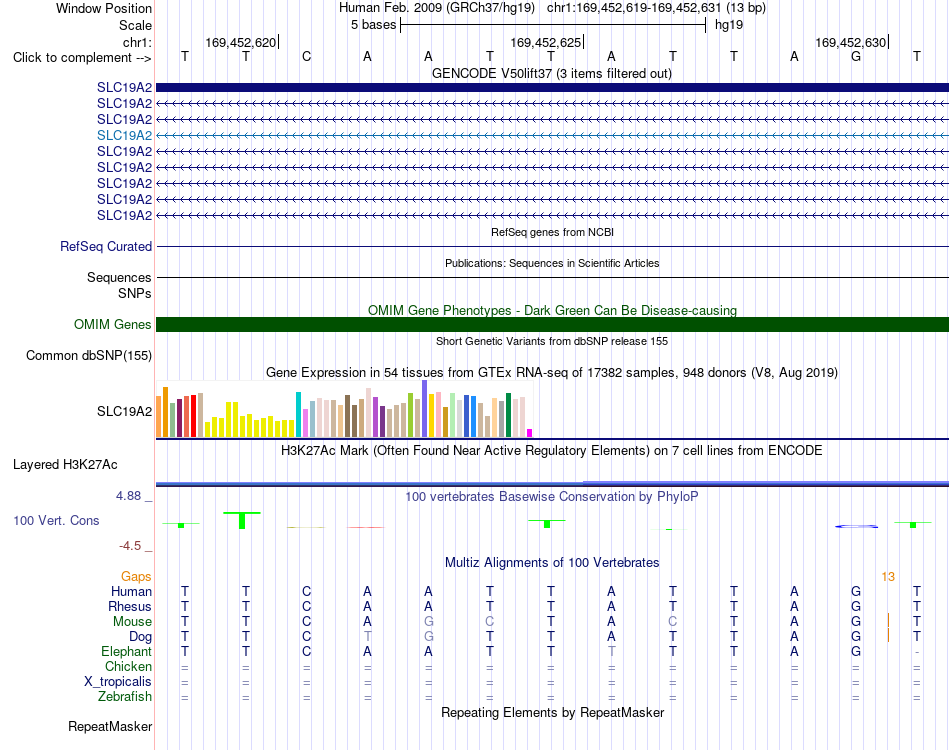
Task: Click the base G in reference sequence
Action: tap(855, 57)
